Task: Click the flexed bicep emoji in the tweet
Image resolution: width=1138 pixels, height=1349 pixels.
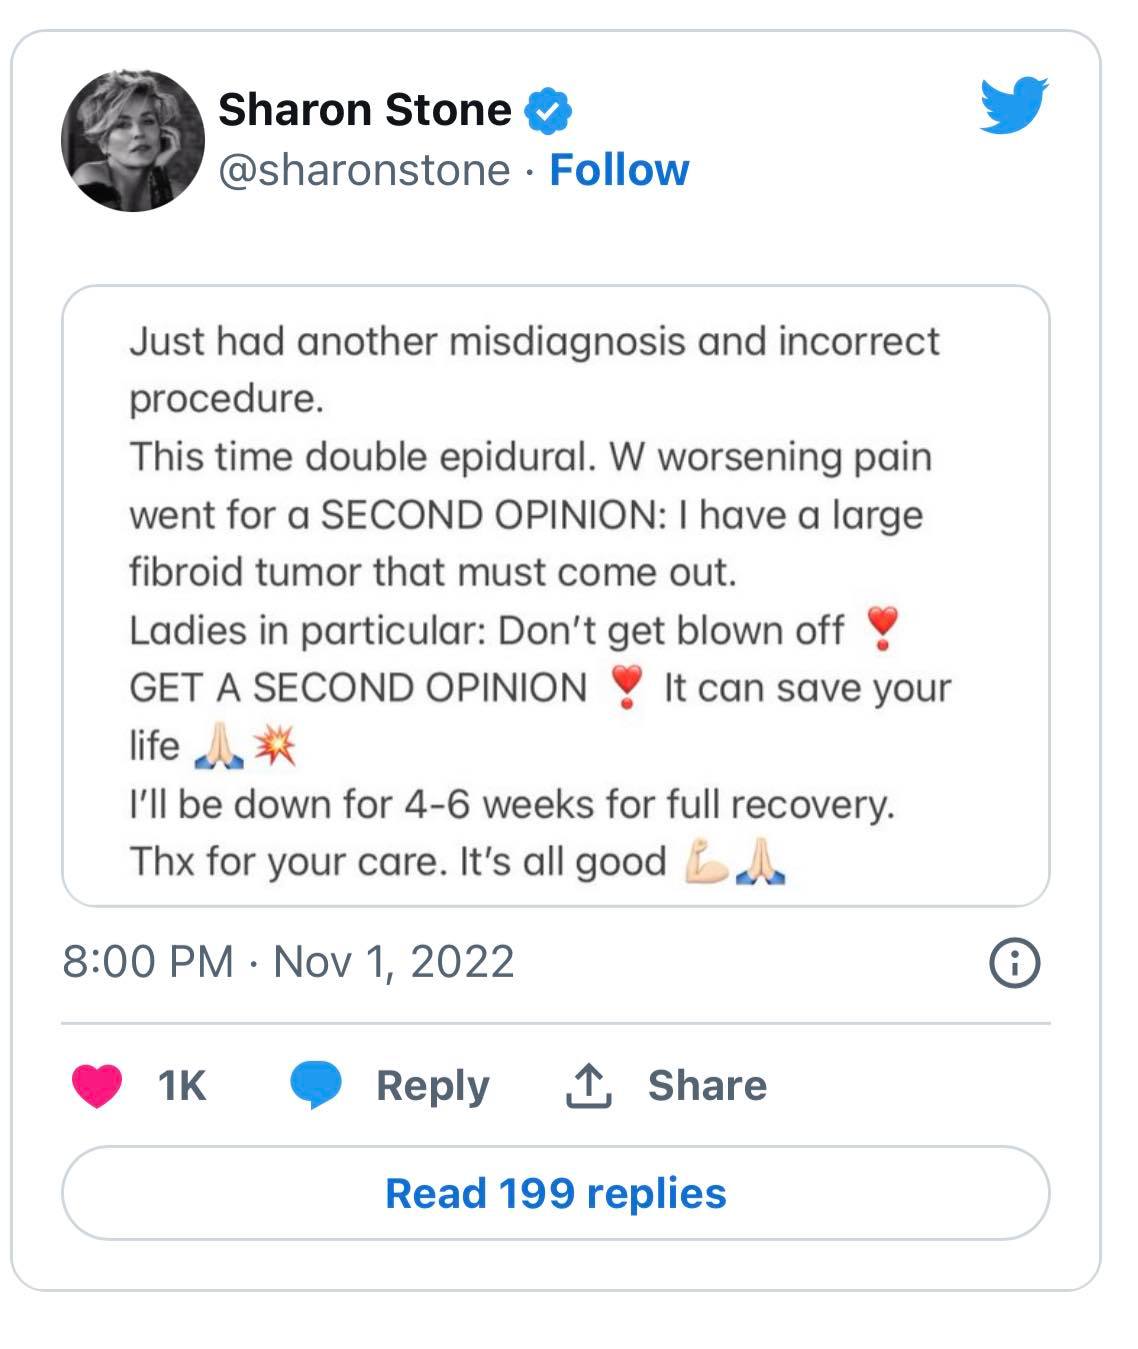Action: click(x=706, y=862)
